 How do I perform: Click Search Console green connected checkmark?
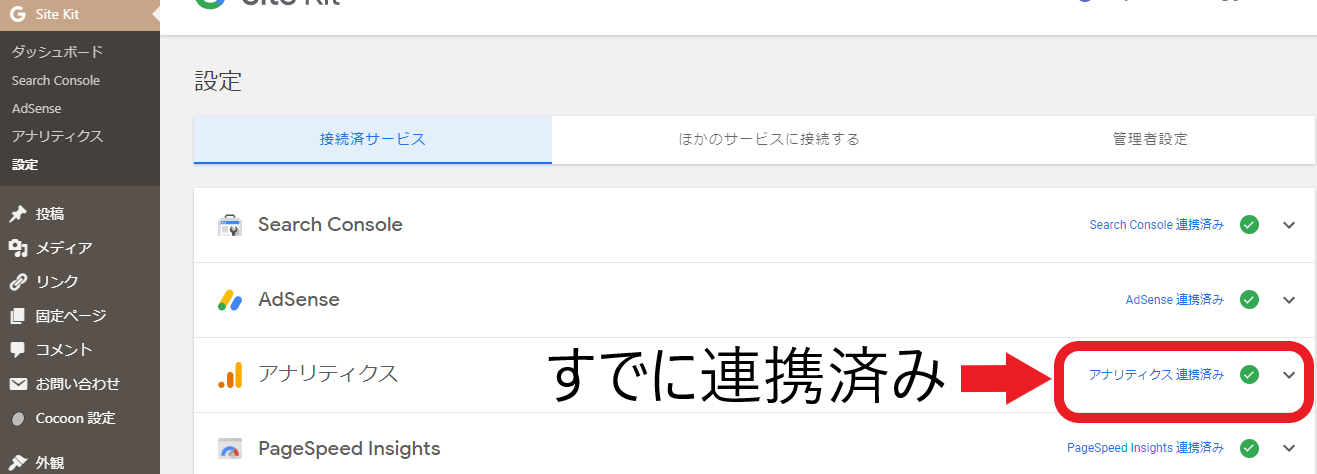pos(1249,225)
